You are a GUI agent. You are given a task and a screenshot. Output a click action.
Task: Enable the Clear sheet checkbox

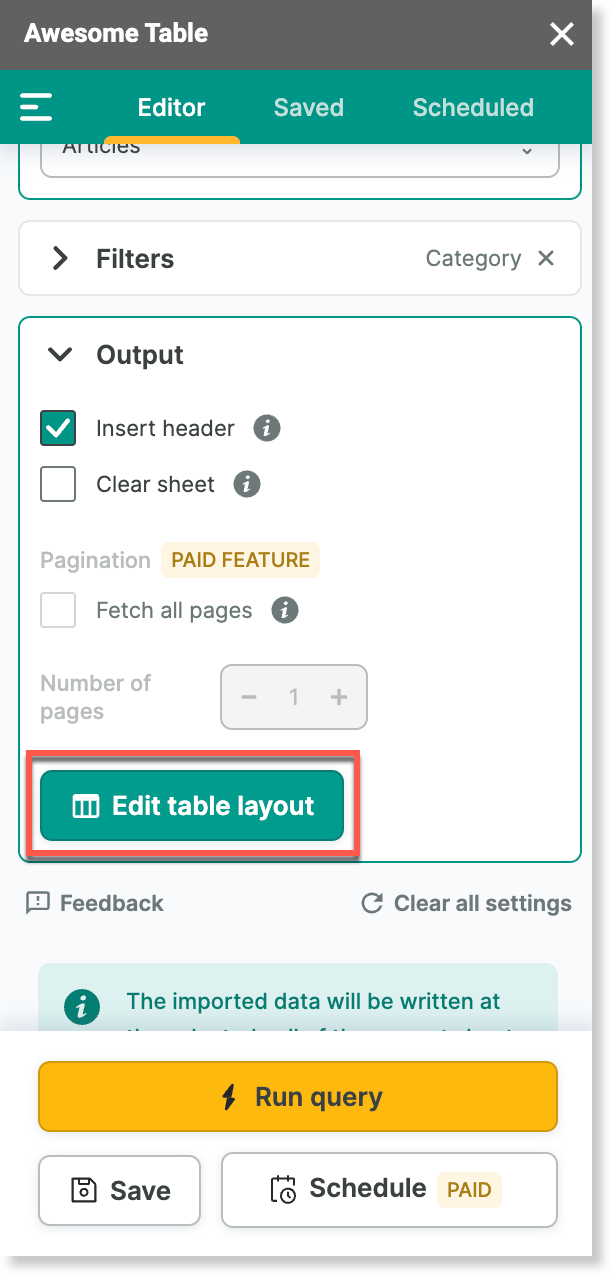coord(58,485)
